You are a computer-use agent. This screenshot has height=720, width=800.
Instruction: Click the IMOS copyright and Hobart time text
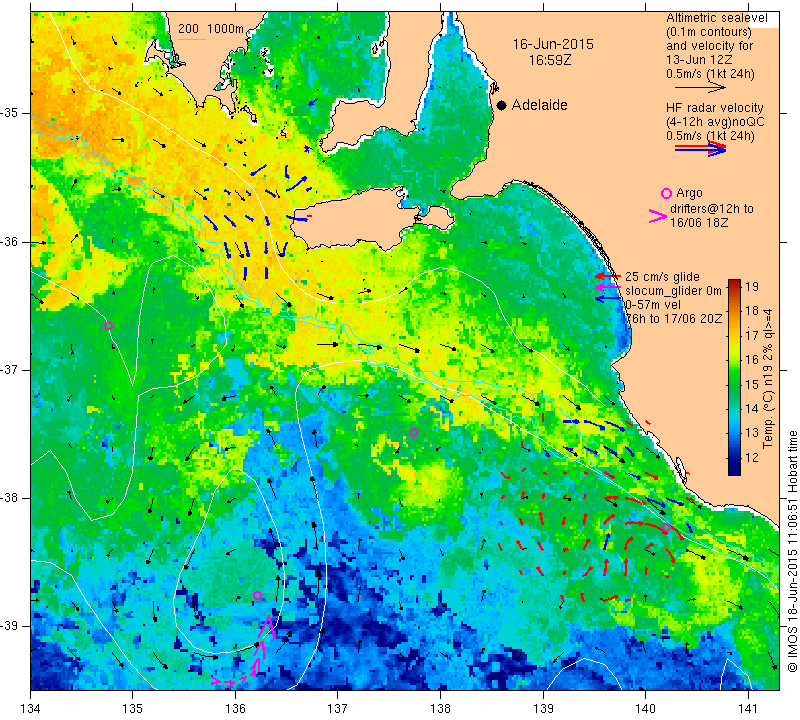(x=792, y=551)
